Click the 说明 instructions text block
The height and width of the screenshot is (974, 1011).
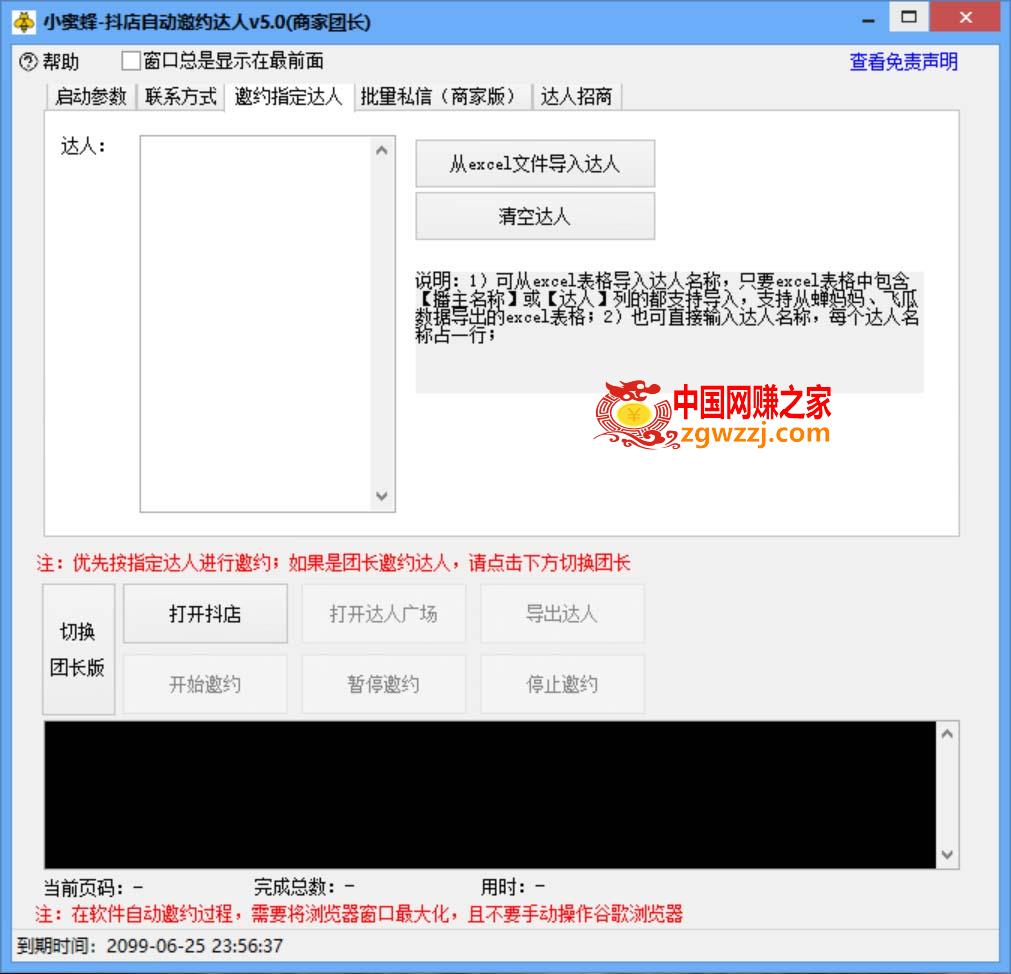point(669,332)
